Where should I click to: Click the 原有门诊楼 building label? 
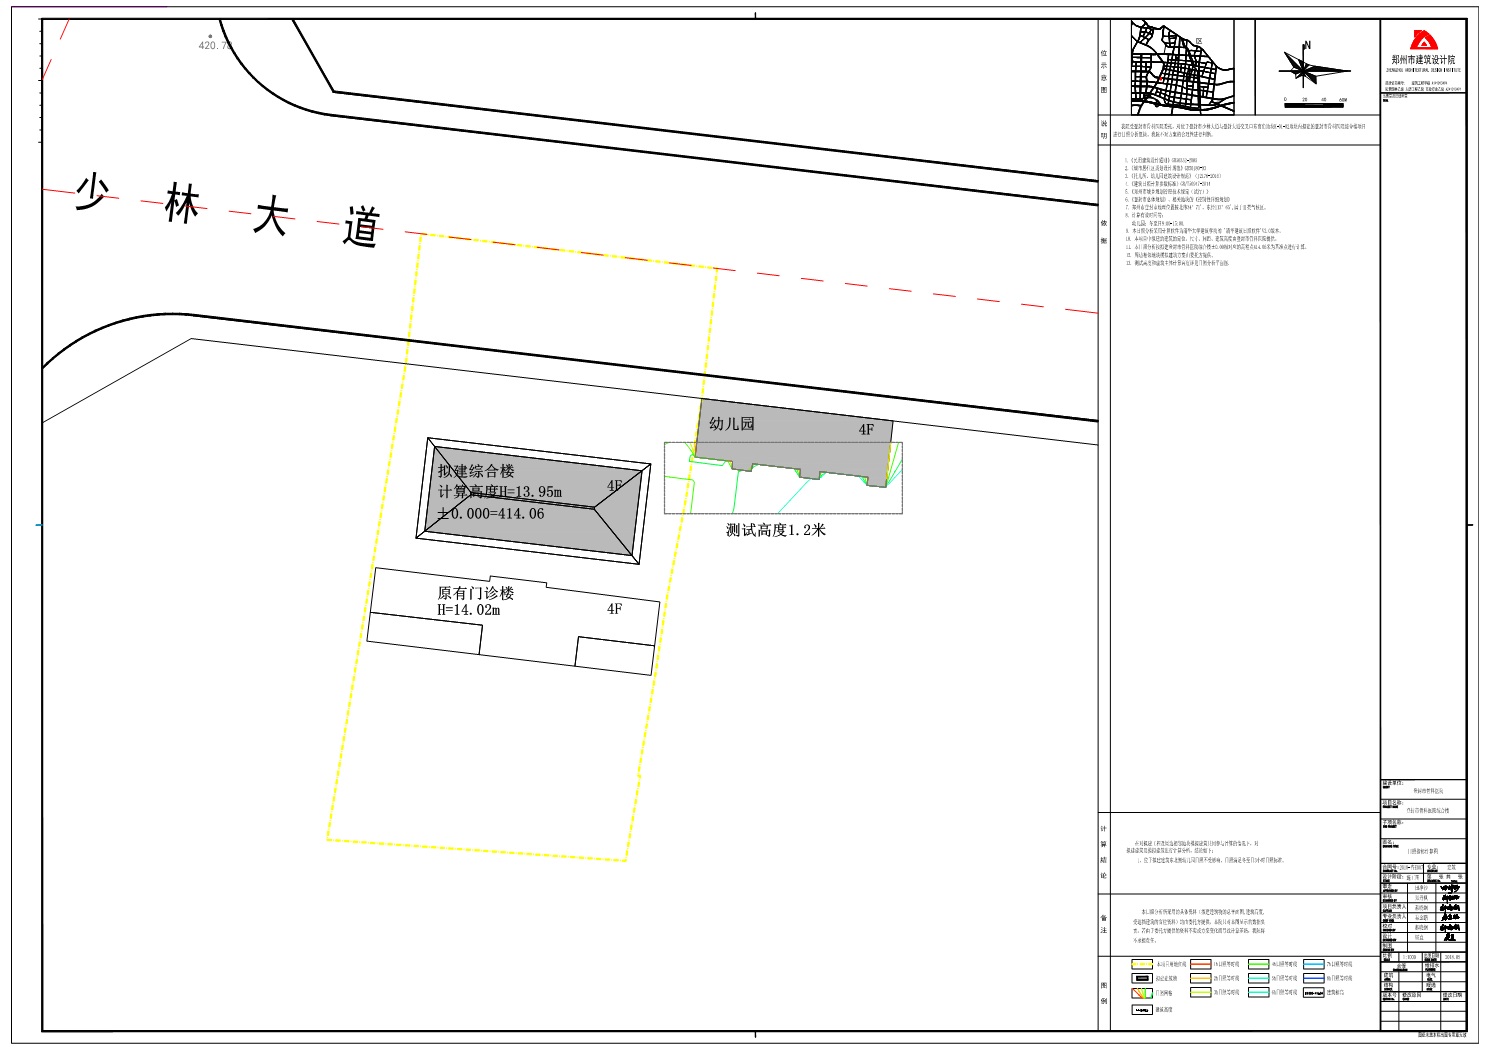[x=475, y=593]
